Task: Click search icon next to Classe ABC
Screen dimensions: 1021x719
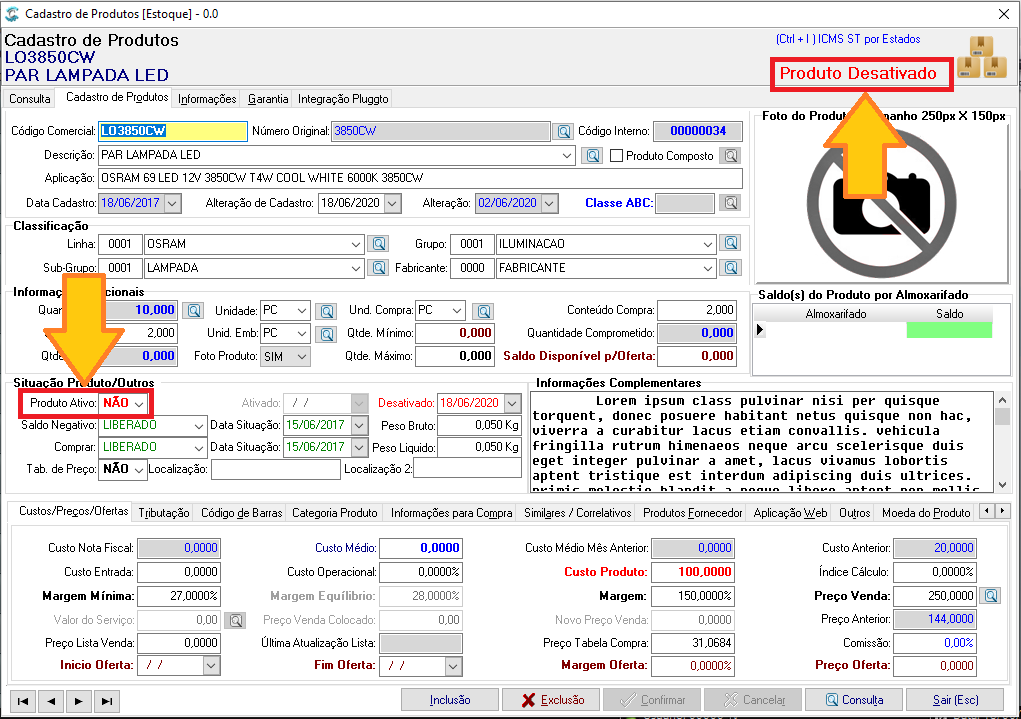Action: [x=731, y=203]
